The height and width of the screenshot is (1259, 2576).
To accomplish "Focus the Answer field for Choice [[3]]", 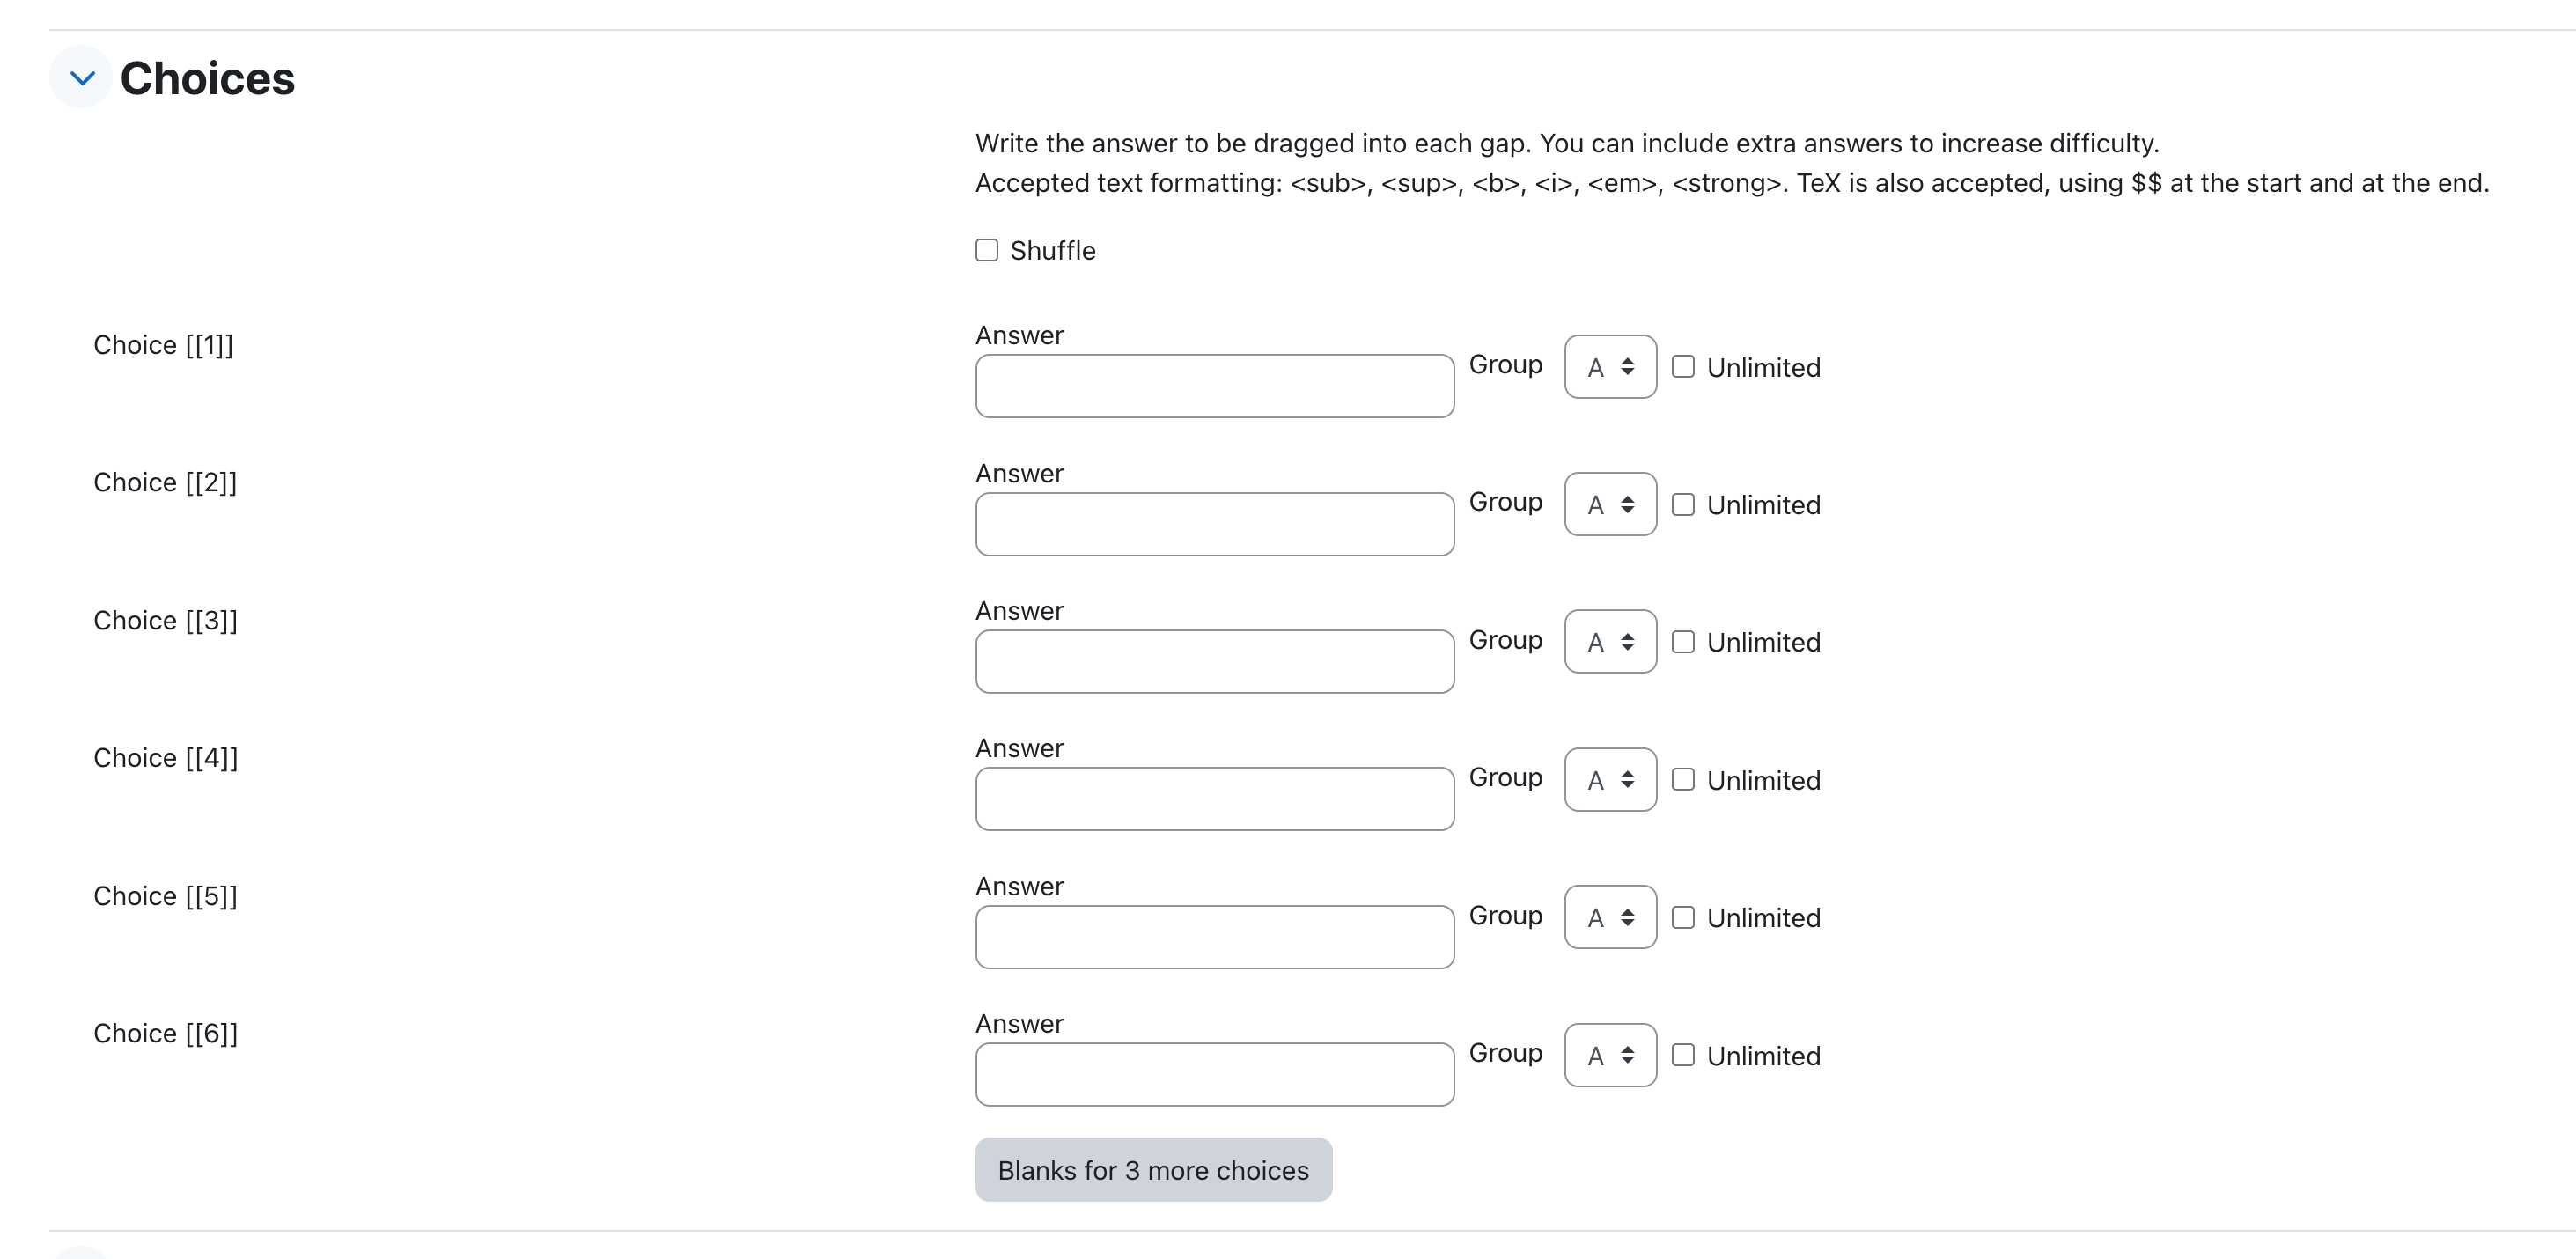I will pyautogui.click(x=1214, y=662).
